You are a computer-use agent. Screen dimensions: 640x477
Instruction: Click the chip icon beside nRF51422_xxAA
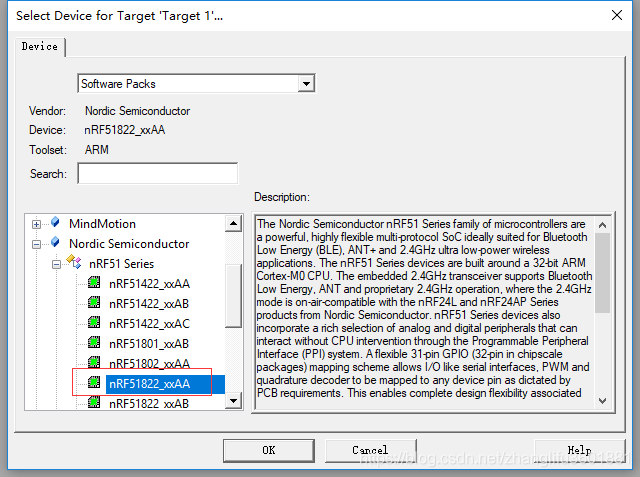click(94, 282)
